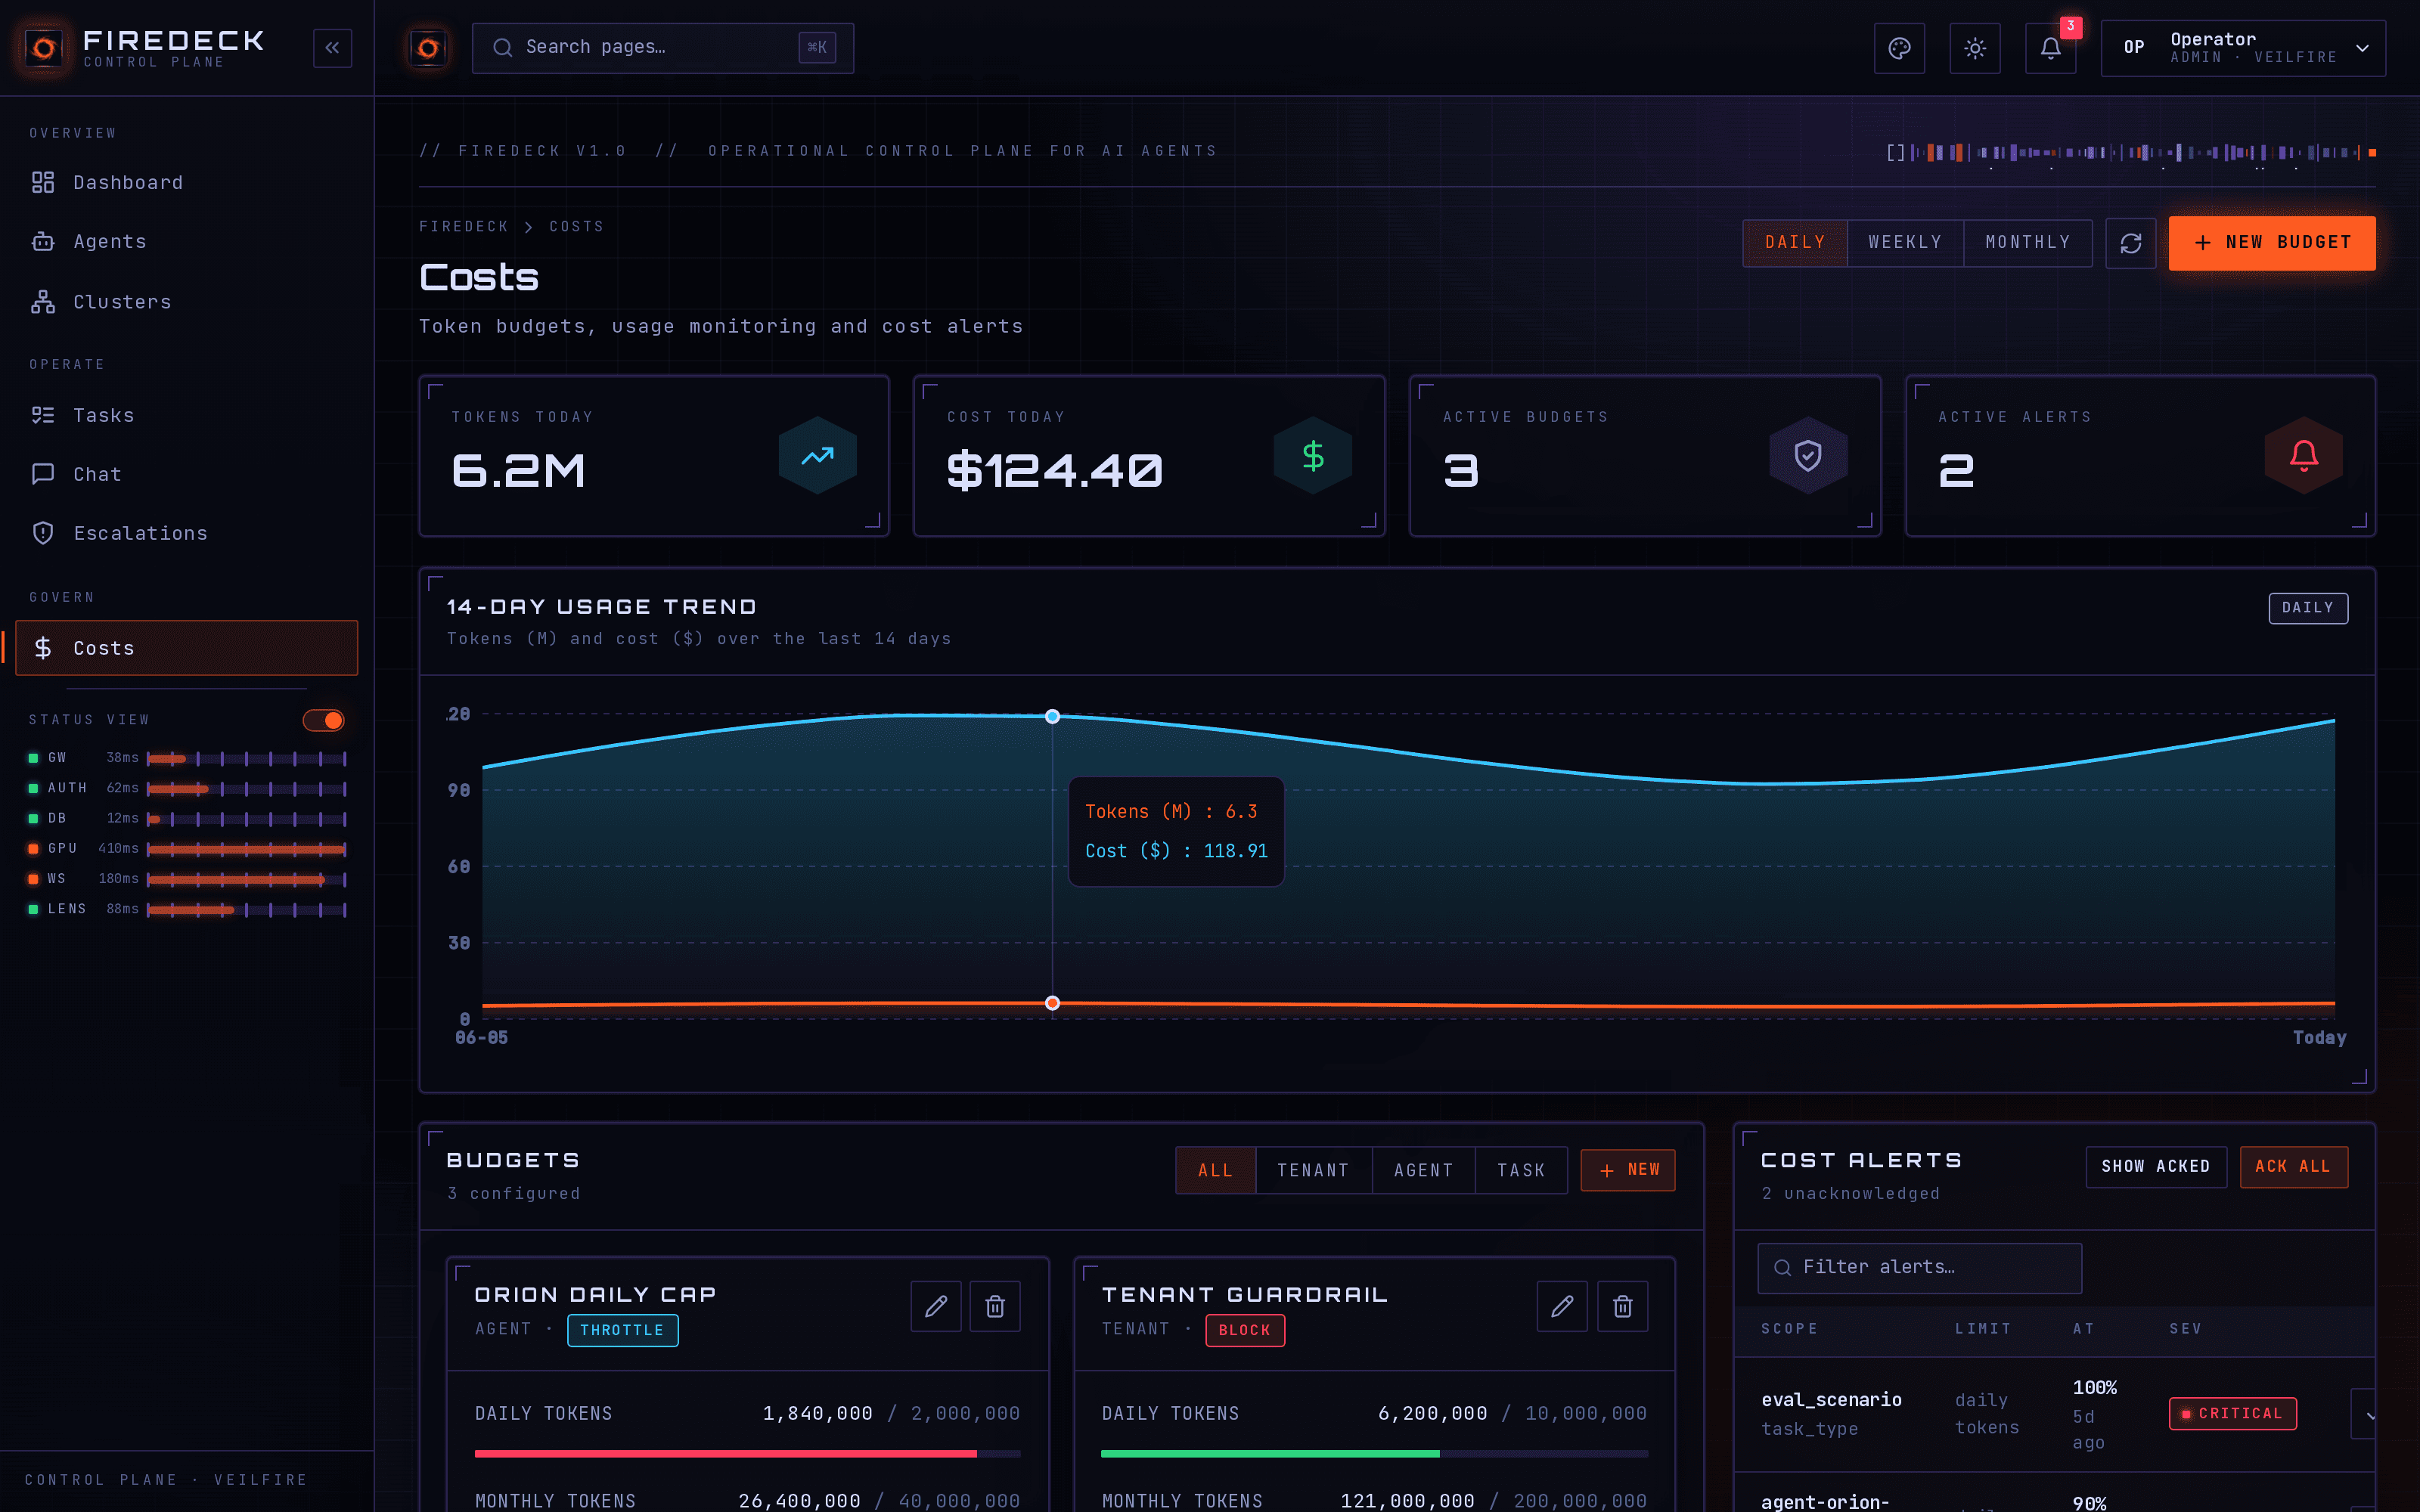Viewport: 2420px width, 1512px height.
Task: Click the WS 180ms status row
Action: pos(187,879)
